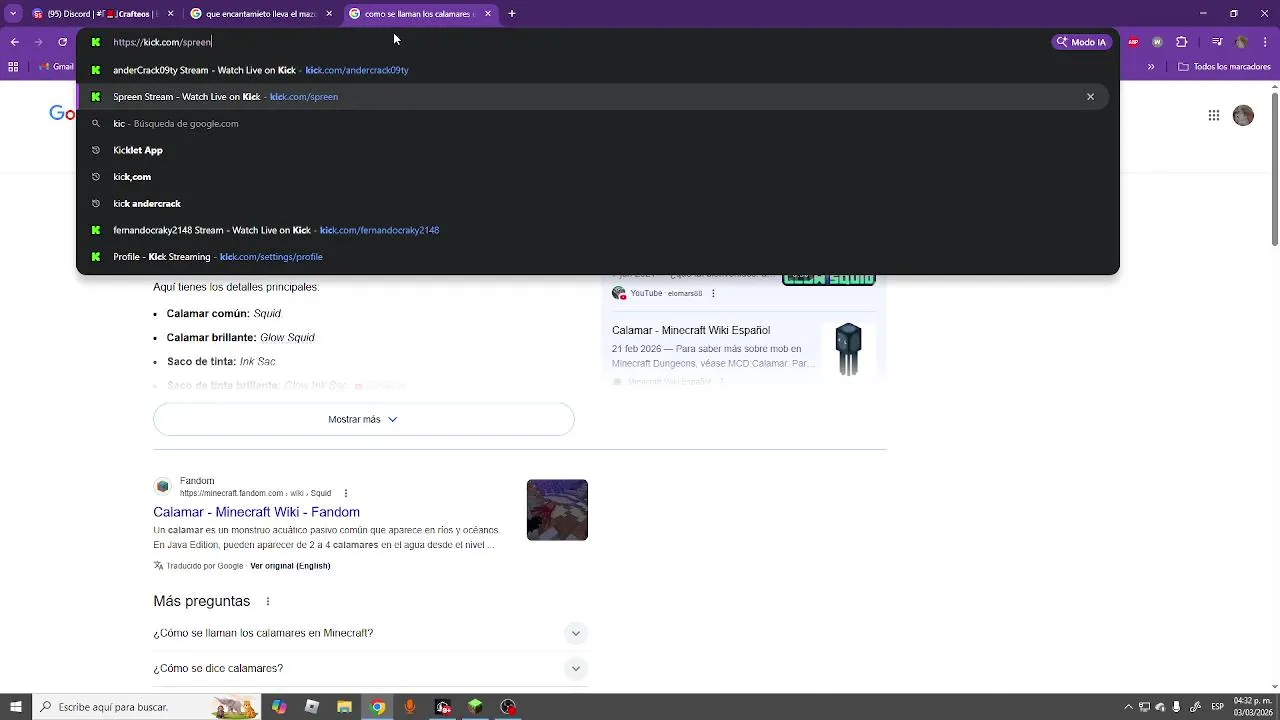Open the Chrome profile avatar in toolbar
This screenshot has width=1280, height=720.
(1241, 42)
